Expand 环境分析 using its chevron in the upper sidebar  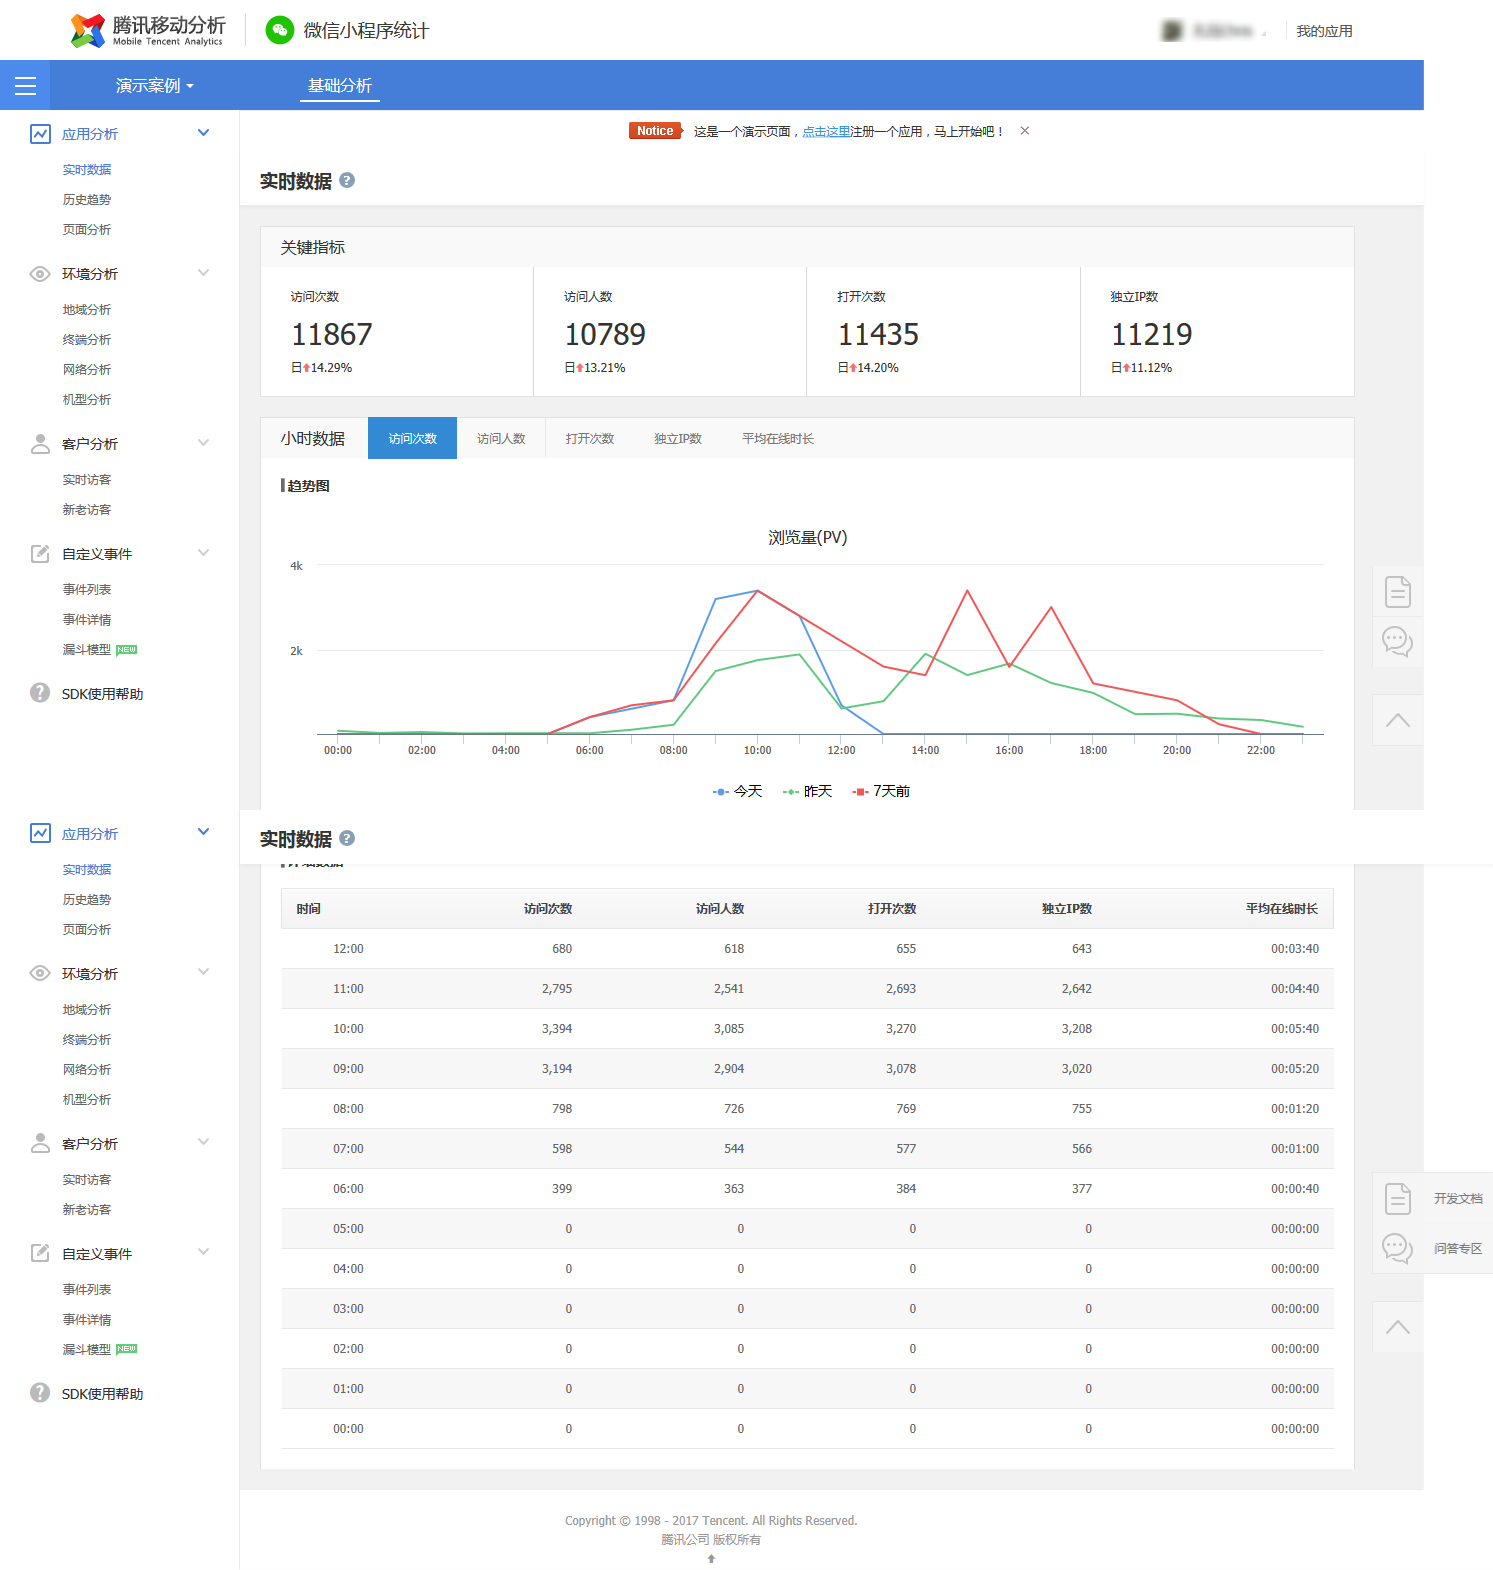[x=204, y=272]
